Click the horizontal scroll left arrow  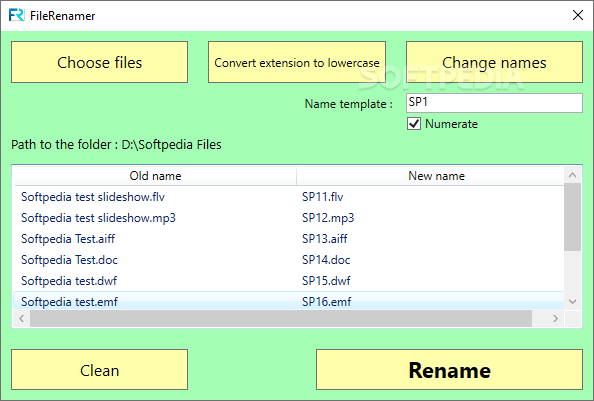[x=22, y=318]
